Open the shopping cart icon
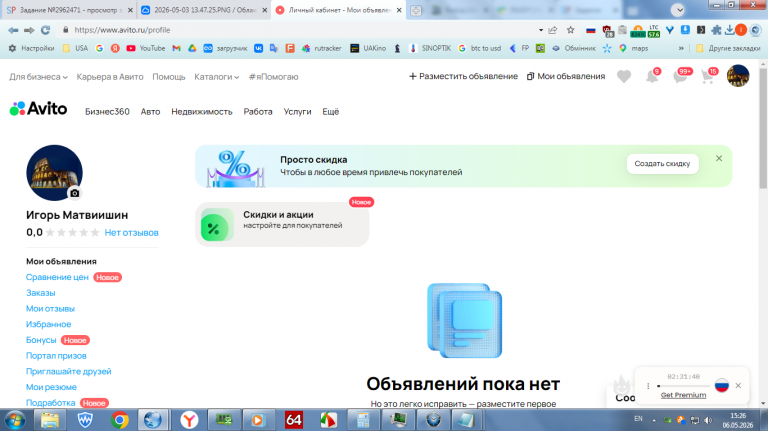The image size is (768, 431). (708, 76)
